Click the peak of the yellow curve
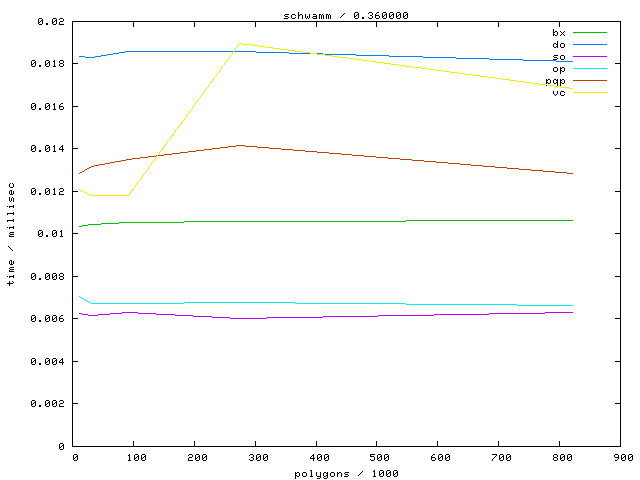This screenshot has height=480, width=640. coord(240,44)
